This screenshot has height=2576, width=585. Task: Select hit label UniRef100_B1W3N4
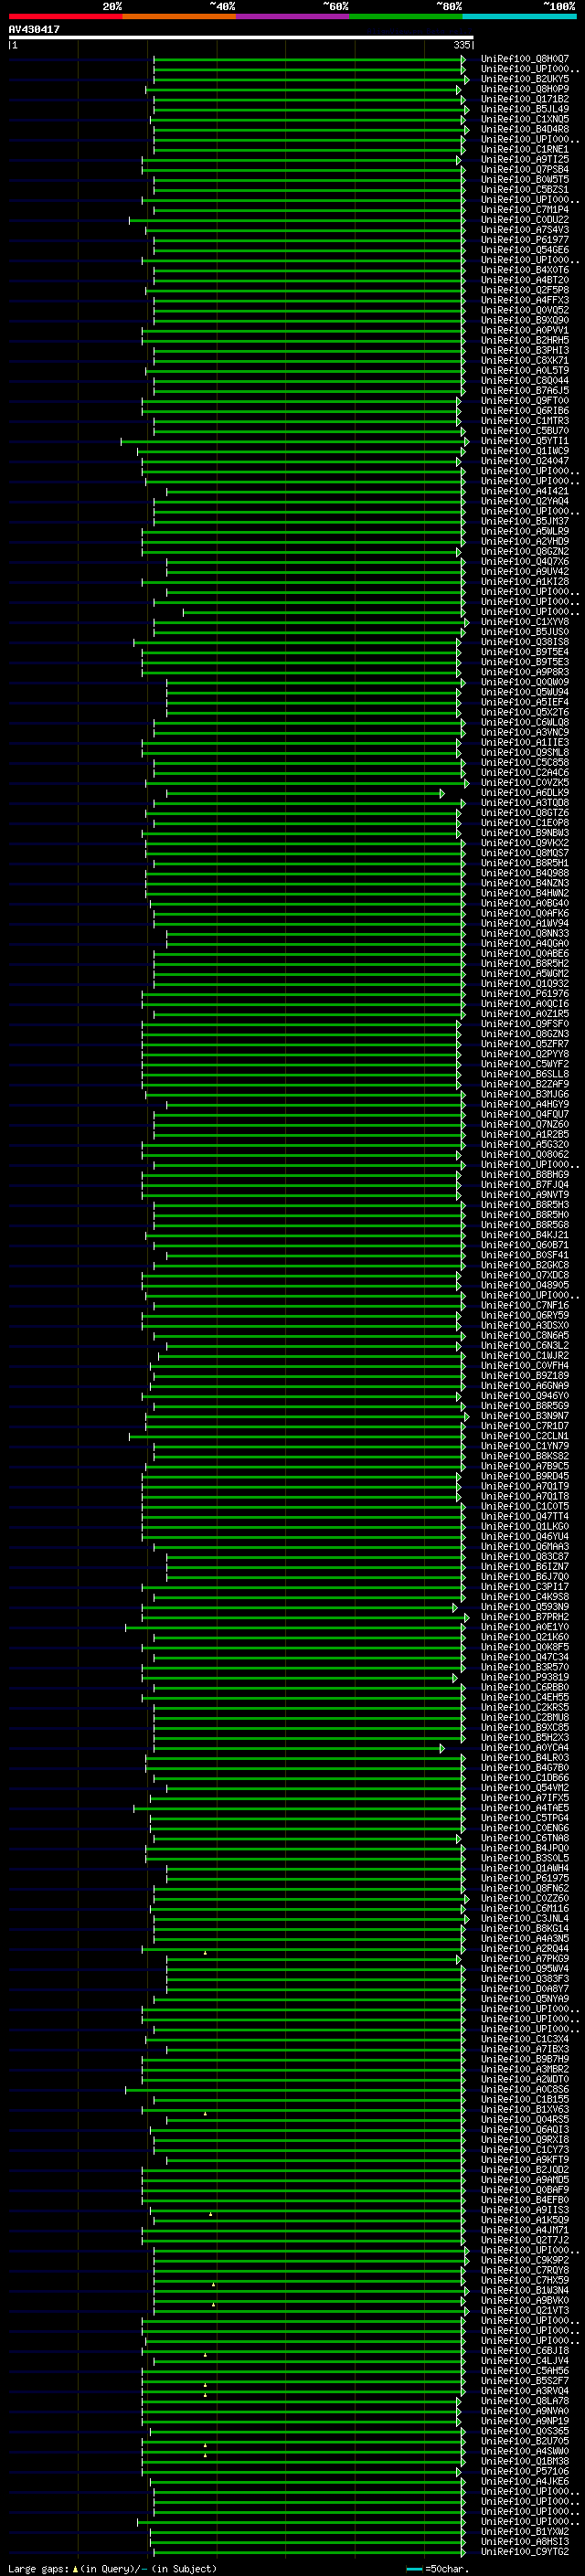click(525, 2290)
